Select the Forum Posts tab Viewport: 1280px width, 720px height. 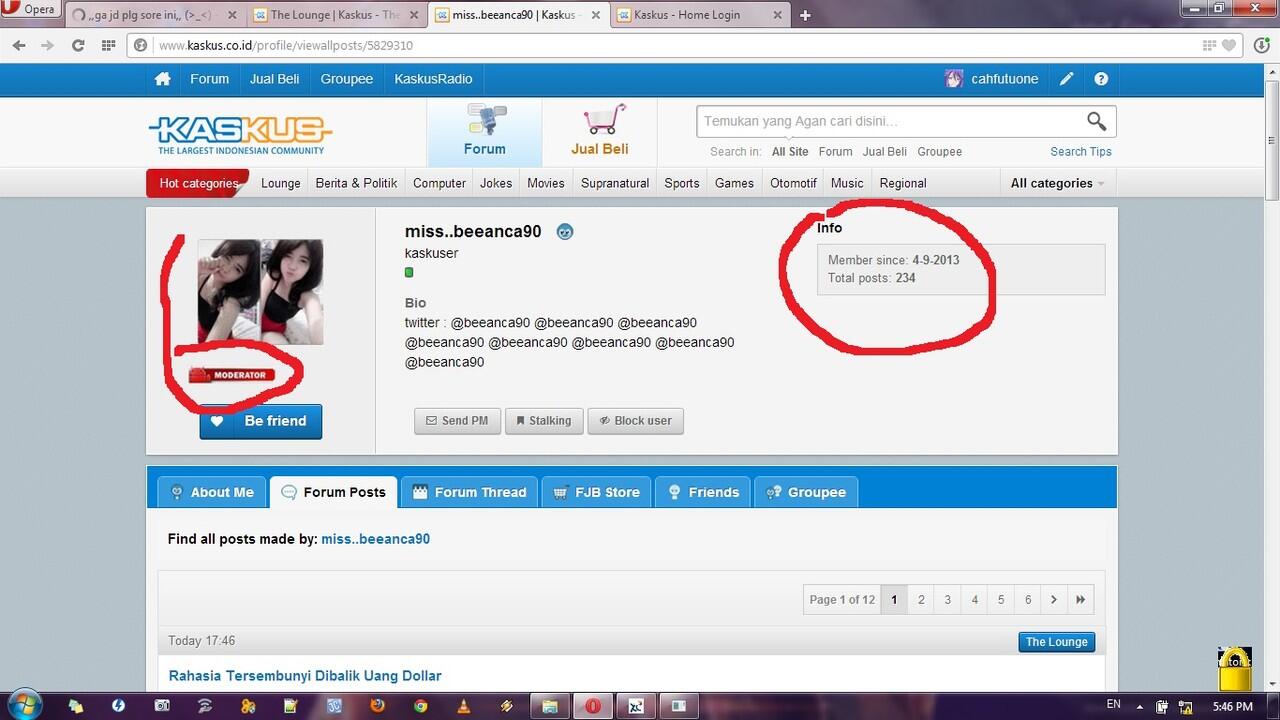pos(334,492)
